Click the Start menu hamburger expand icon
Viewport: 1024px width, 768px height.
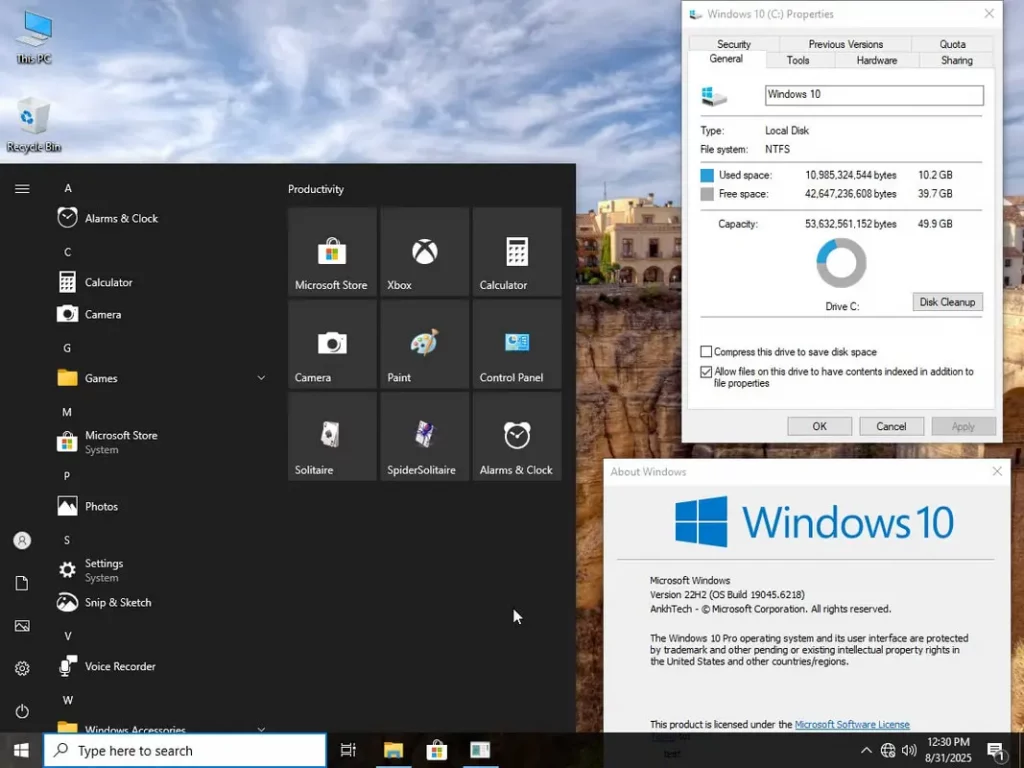pyautogui.click(x=22, y=189)
